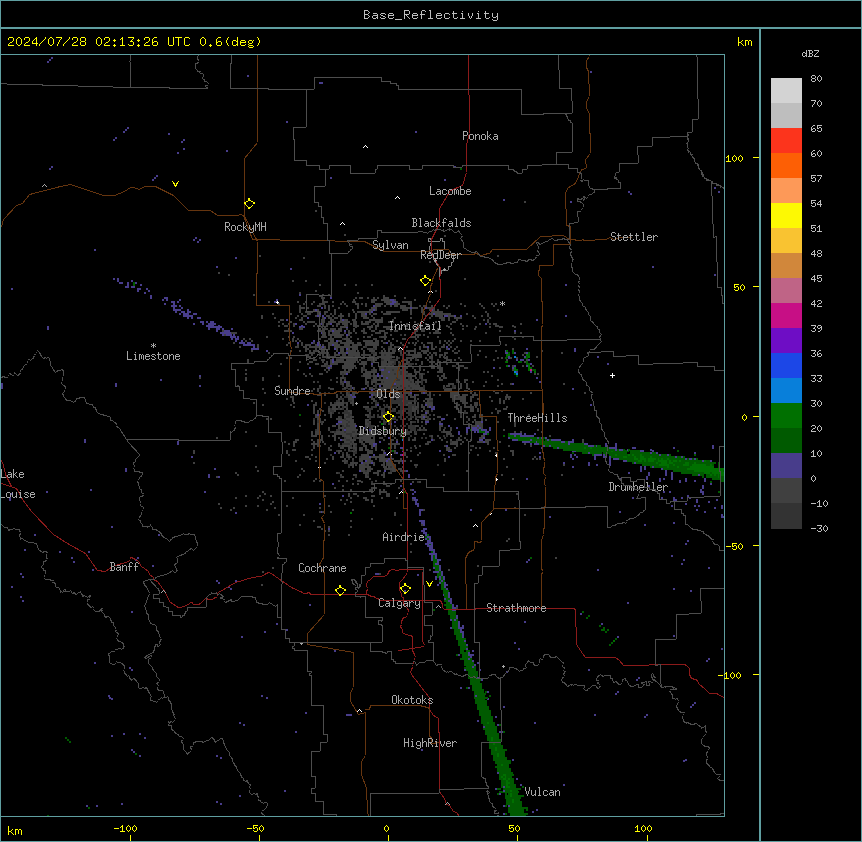862x842 pixels.
Task: Click the Limestone location label
Action: pyautogui.click(x=153, y=356)
